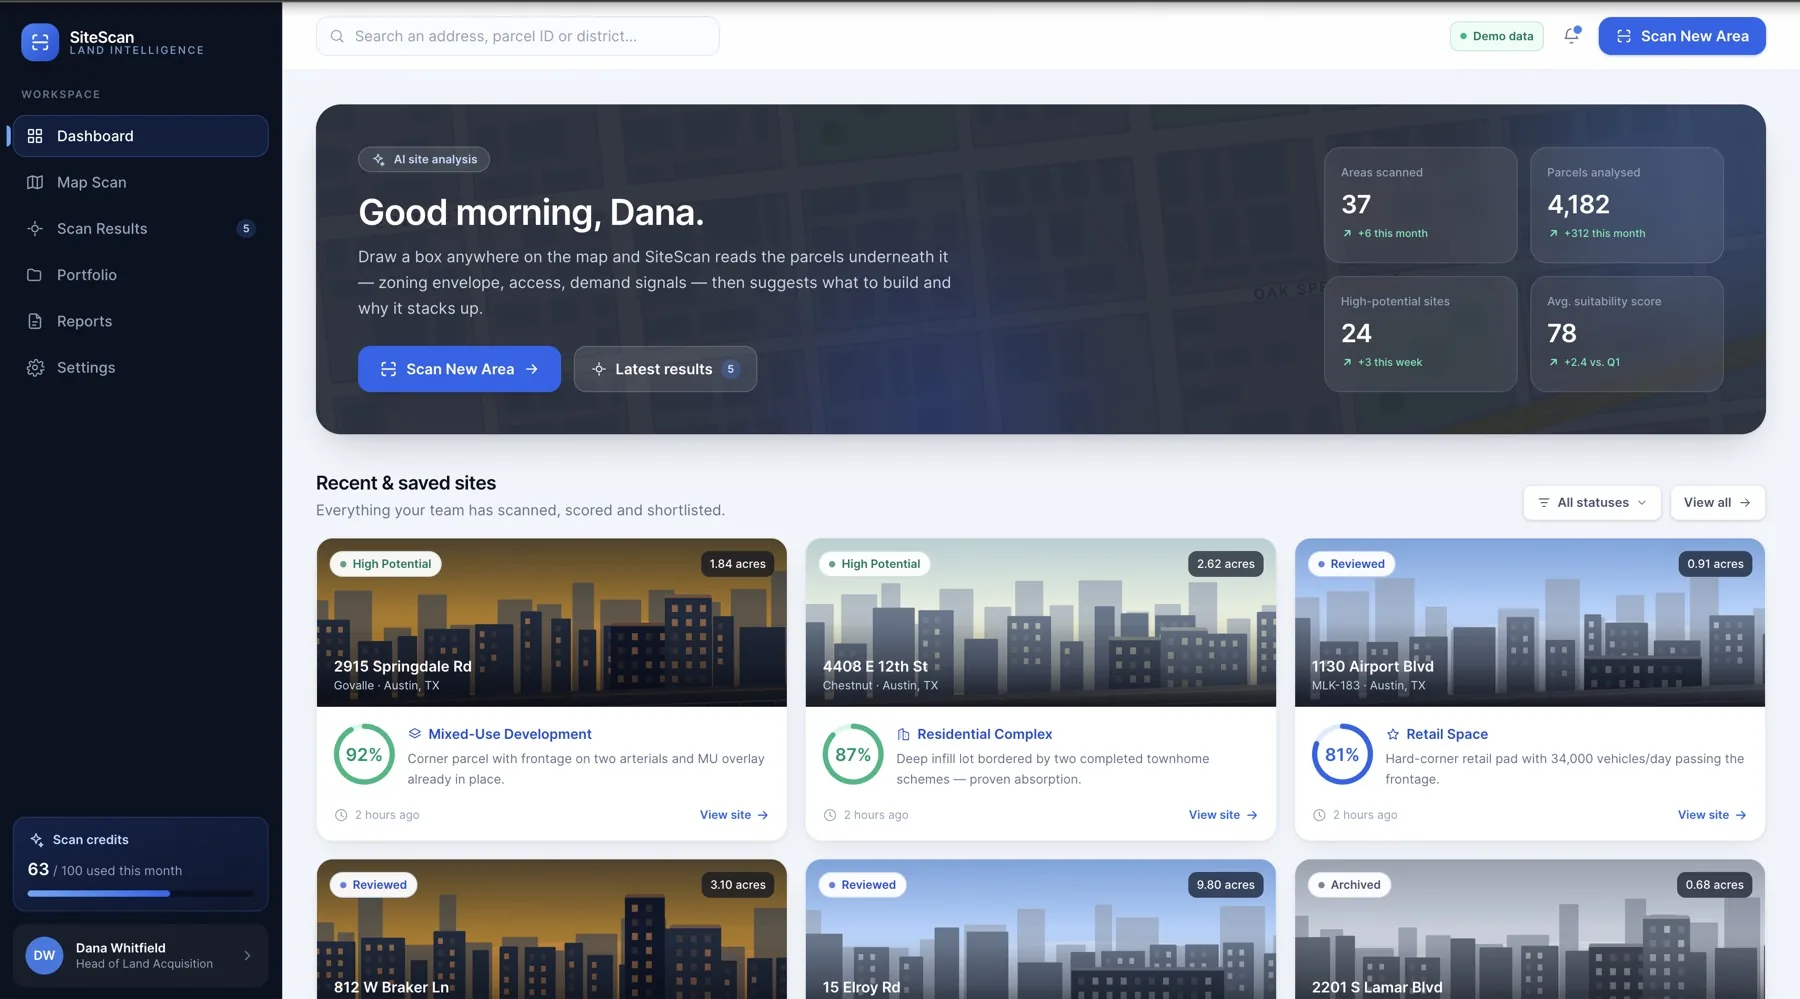1800x999 pixels.
Task: Click the 1.84 acres badge
Action: (x=737, y=564)
